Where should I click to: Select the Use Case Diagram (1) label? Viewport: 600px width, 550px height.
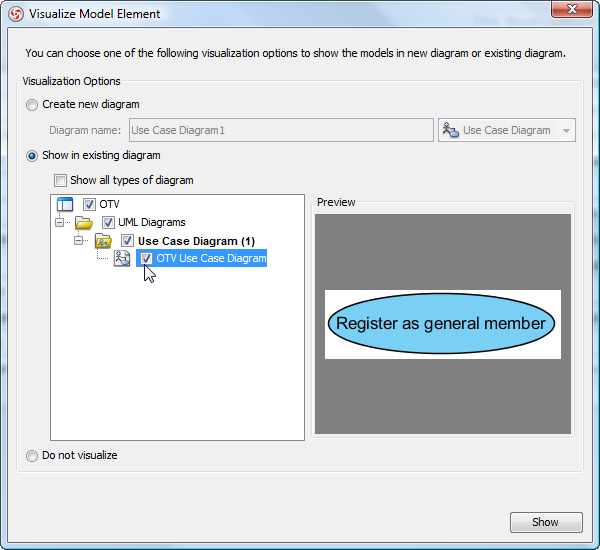click(196, 241)
